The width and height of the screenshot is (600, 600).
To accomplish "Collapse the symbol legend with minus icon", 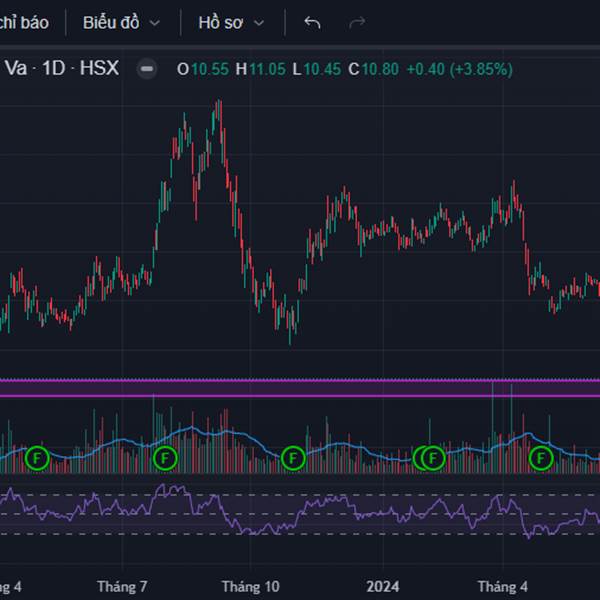I will pos(147,69).
